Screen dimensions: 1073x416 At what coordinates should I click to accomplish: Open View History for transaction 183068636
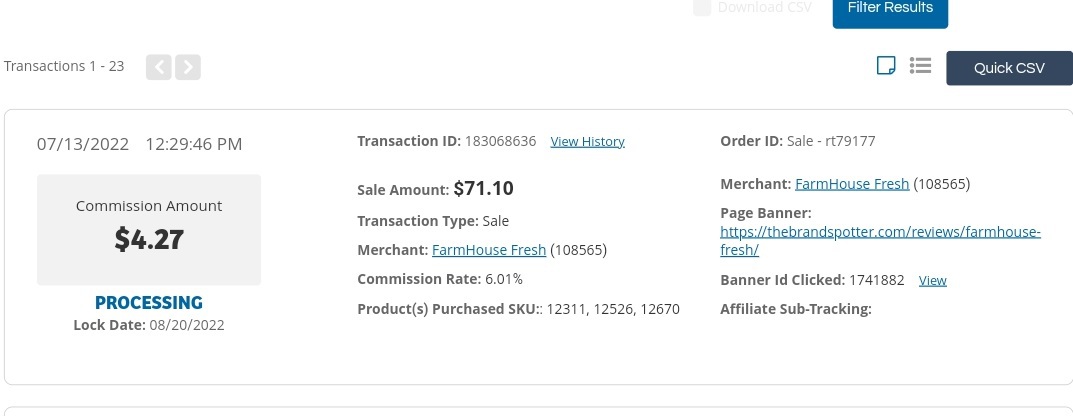coord(587,142)
